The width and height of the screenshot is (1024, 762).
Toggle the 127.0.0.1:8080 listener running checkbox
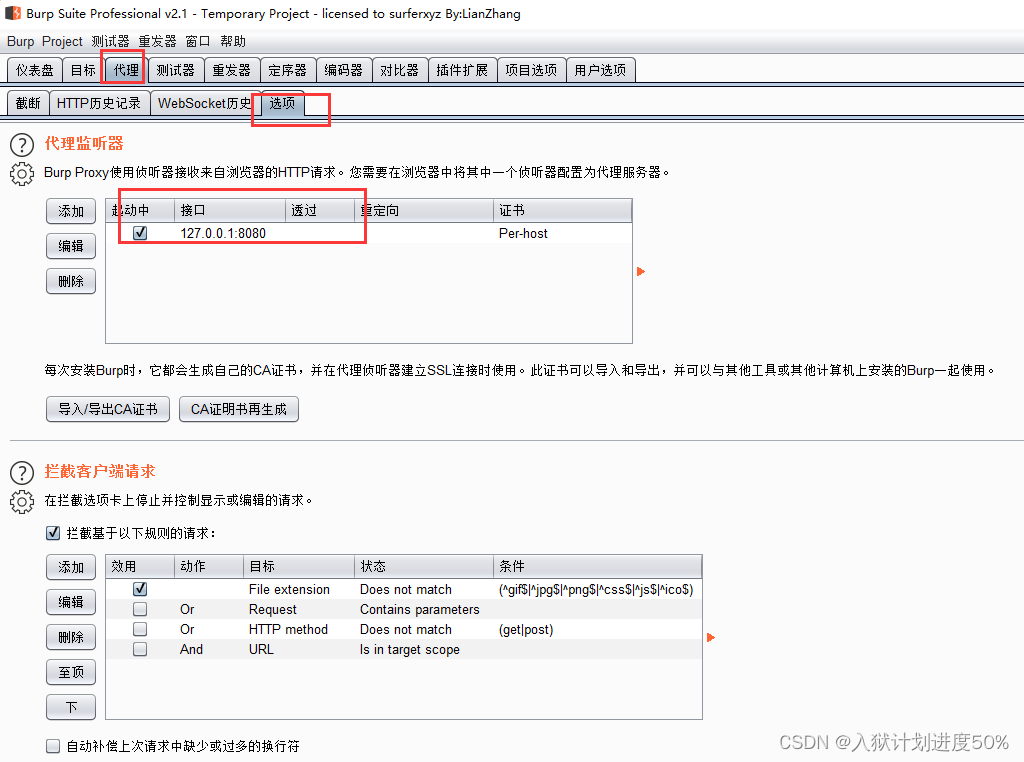pyautogui.click(x=140, y=233)
